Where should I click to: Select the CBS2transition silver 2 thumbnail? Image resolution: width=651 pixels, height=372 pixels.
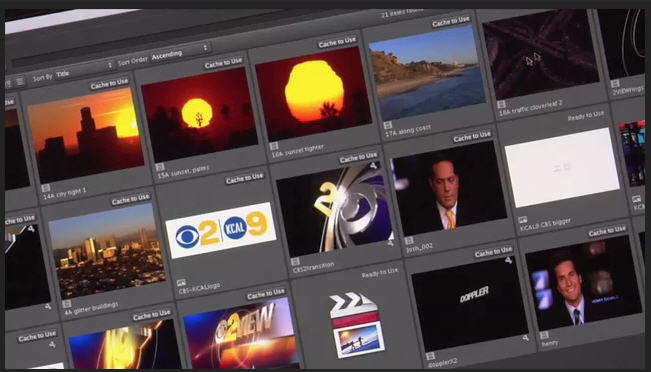(335, 209)
